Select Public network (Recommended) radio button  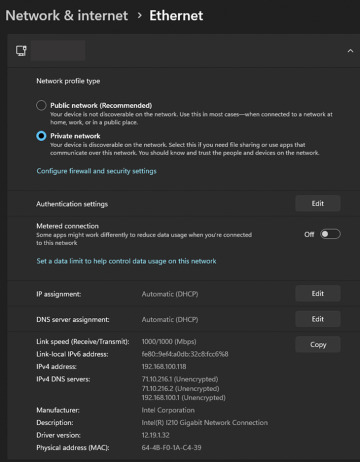click(x=41, y=105)
